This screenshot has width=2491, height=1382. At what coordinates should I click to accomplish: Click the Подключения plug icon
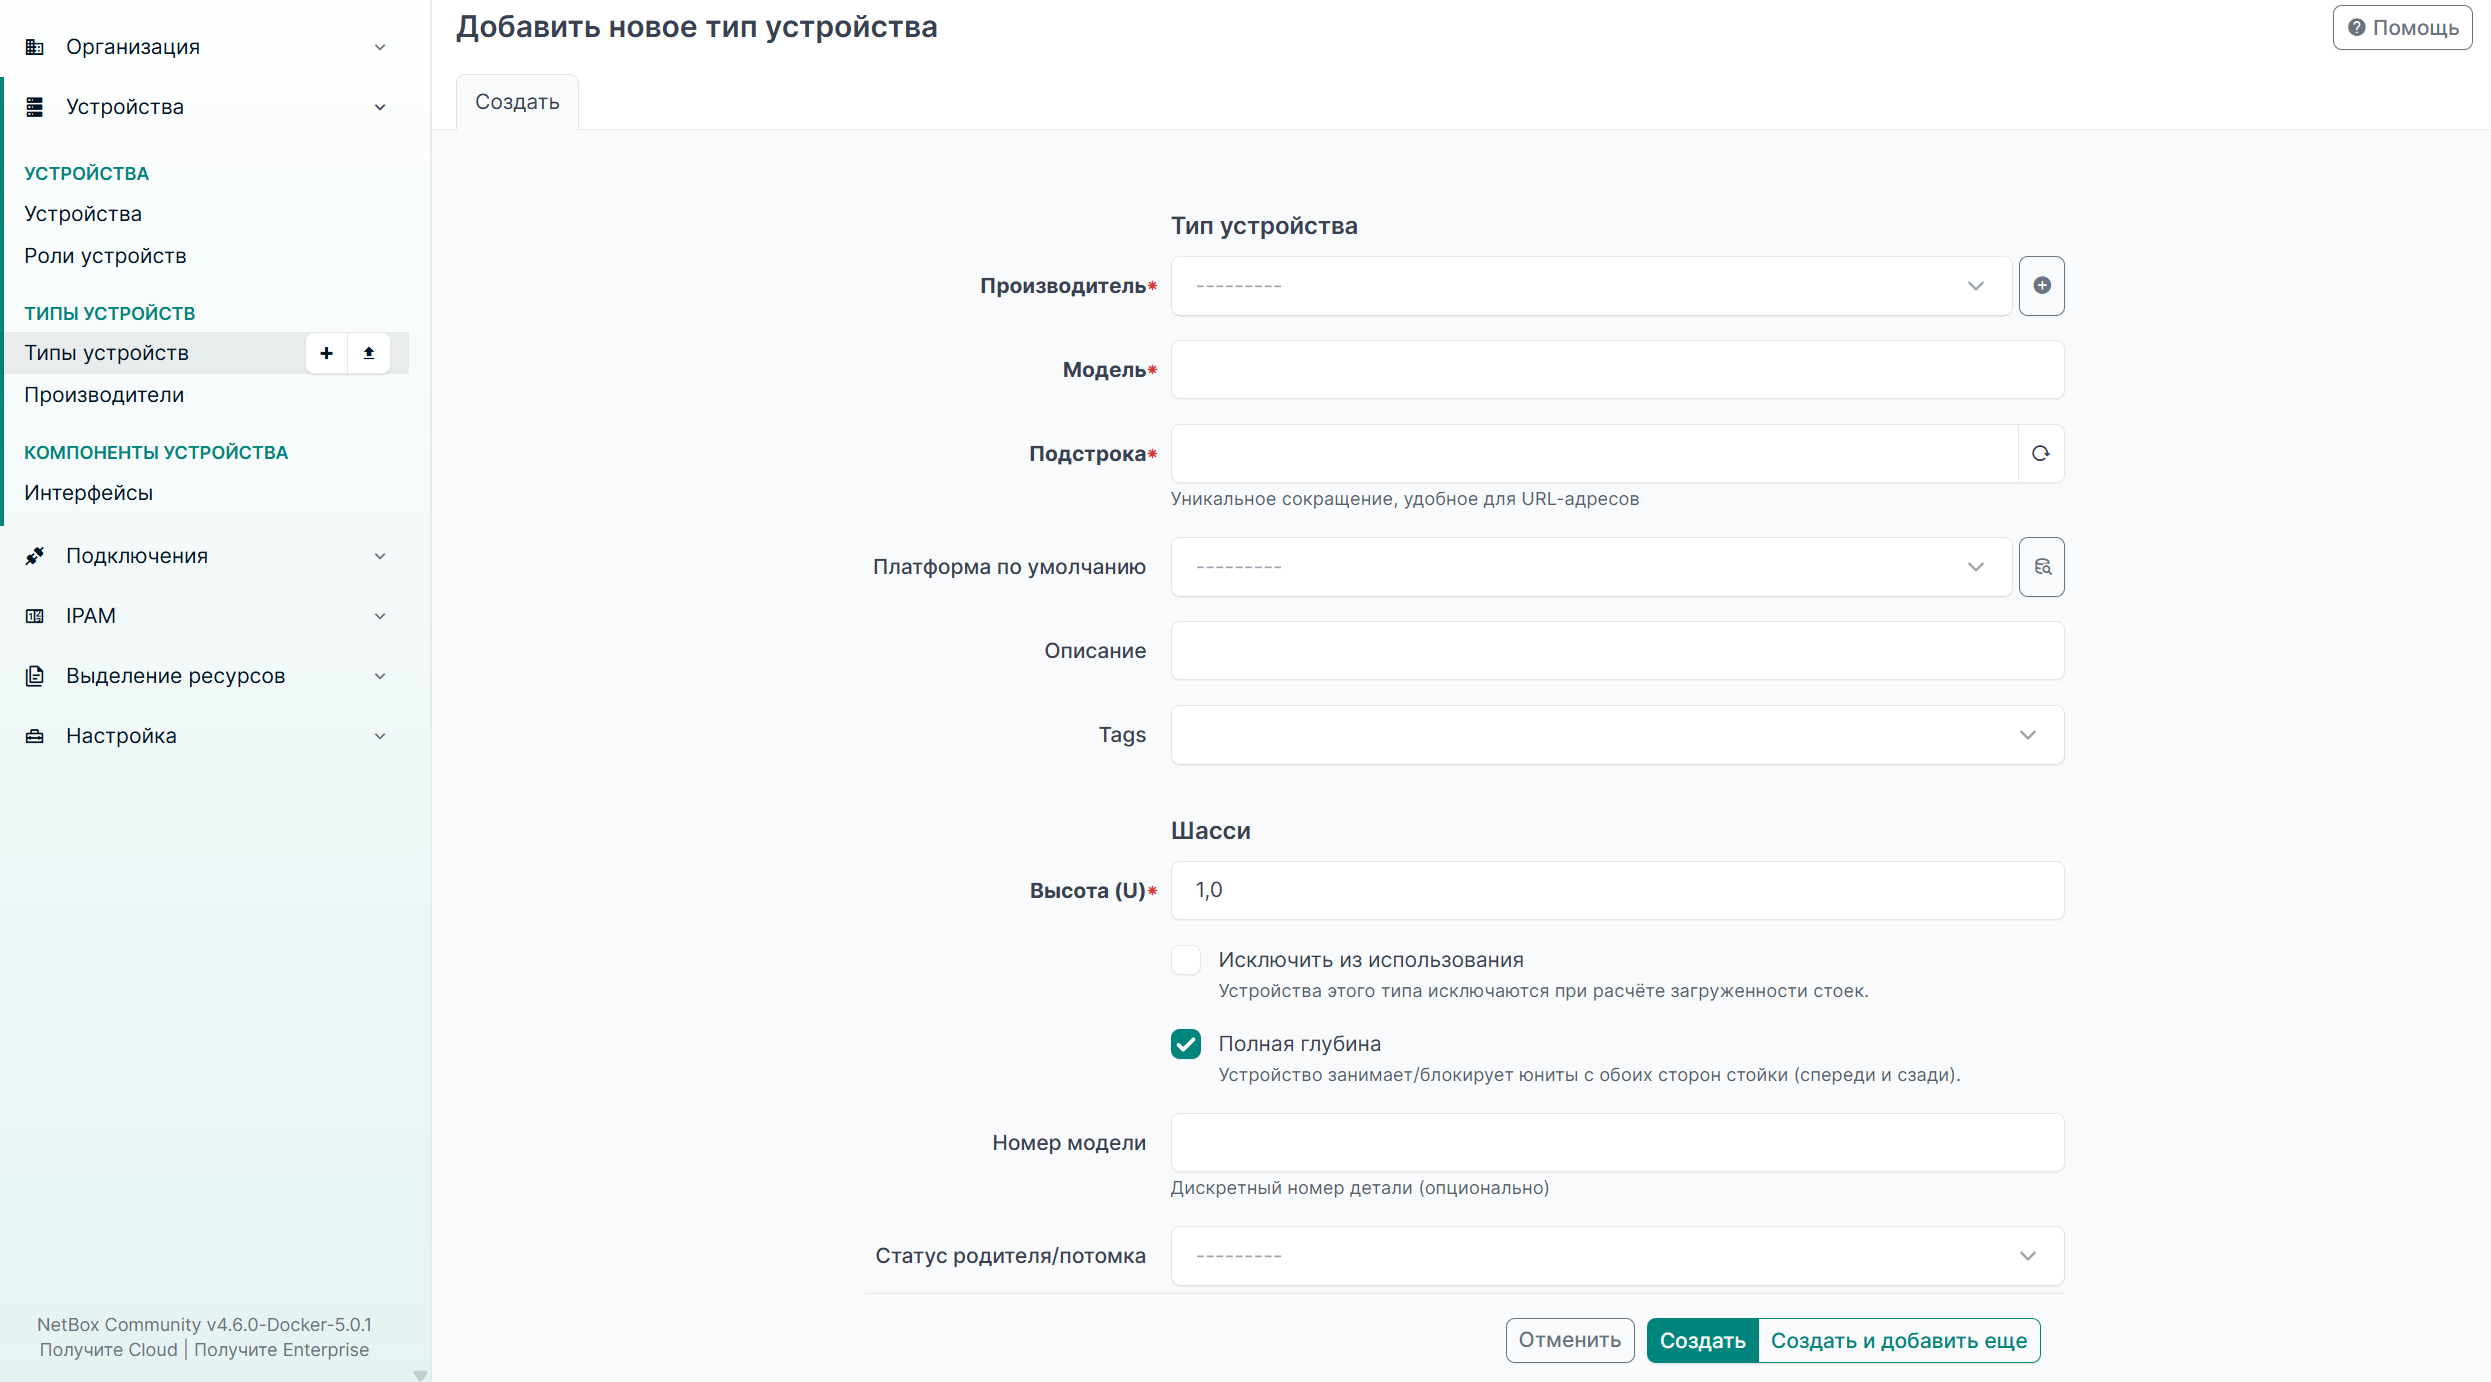coord(35,556)
